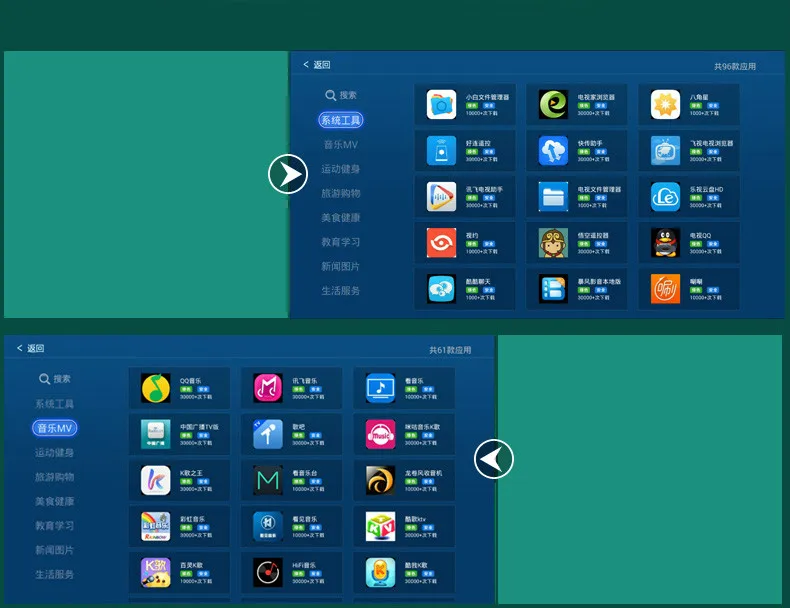The width and height of the screenshot is (790, 608).
Task: Select highlighted 音乐MV in bottom panel
Action: click(54, 428)
